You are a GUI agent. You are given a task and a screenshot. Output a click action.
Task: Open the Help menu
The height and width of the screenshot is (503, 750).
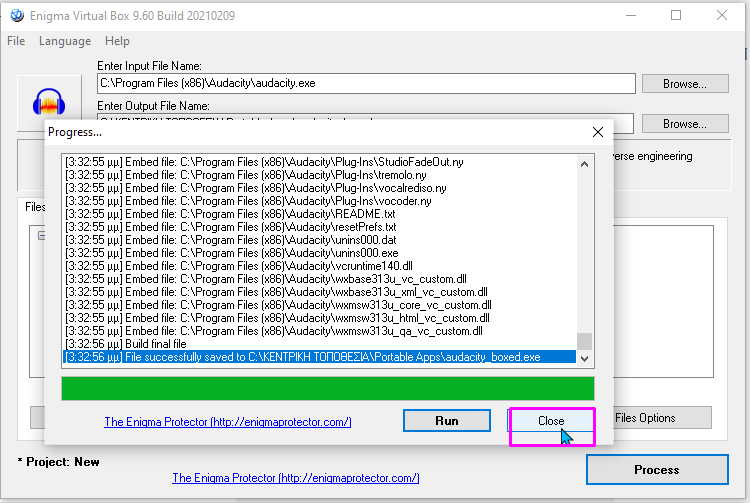(x=117, y=41)
